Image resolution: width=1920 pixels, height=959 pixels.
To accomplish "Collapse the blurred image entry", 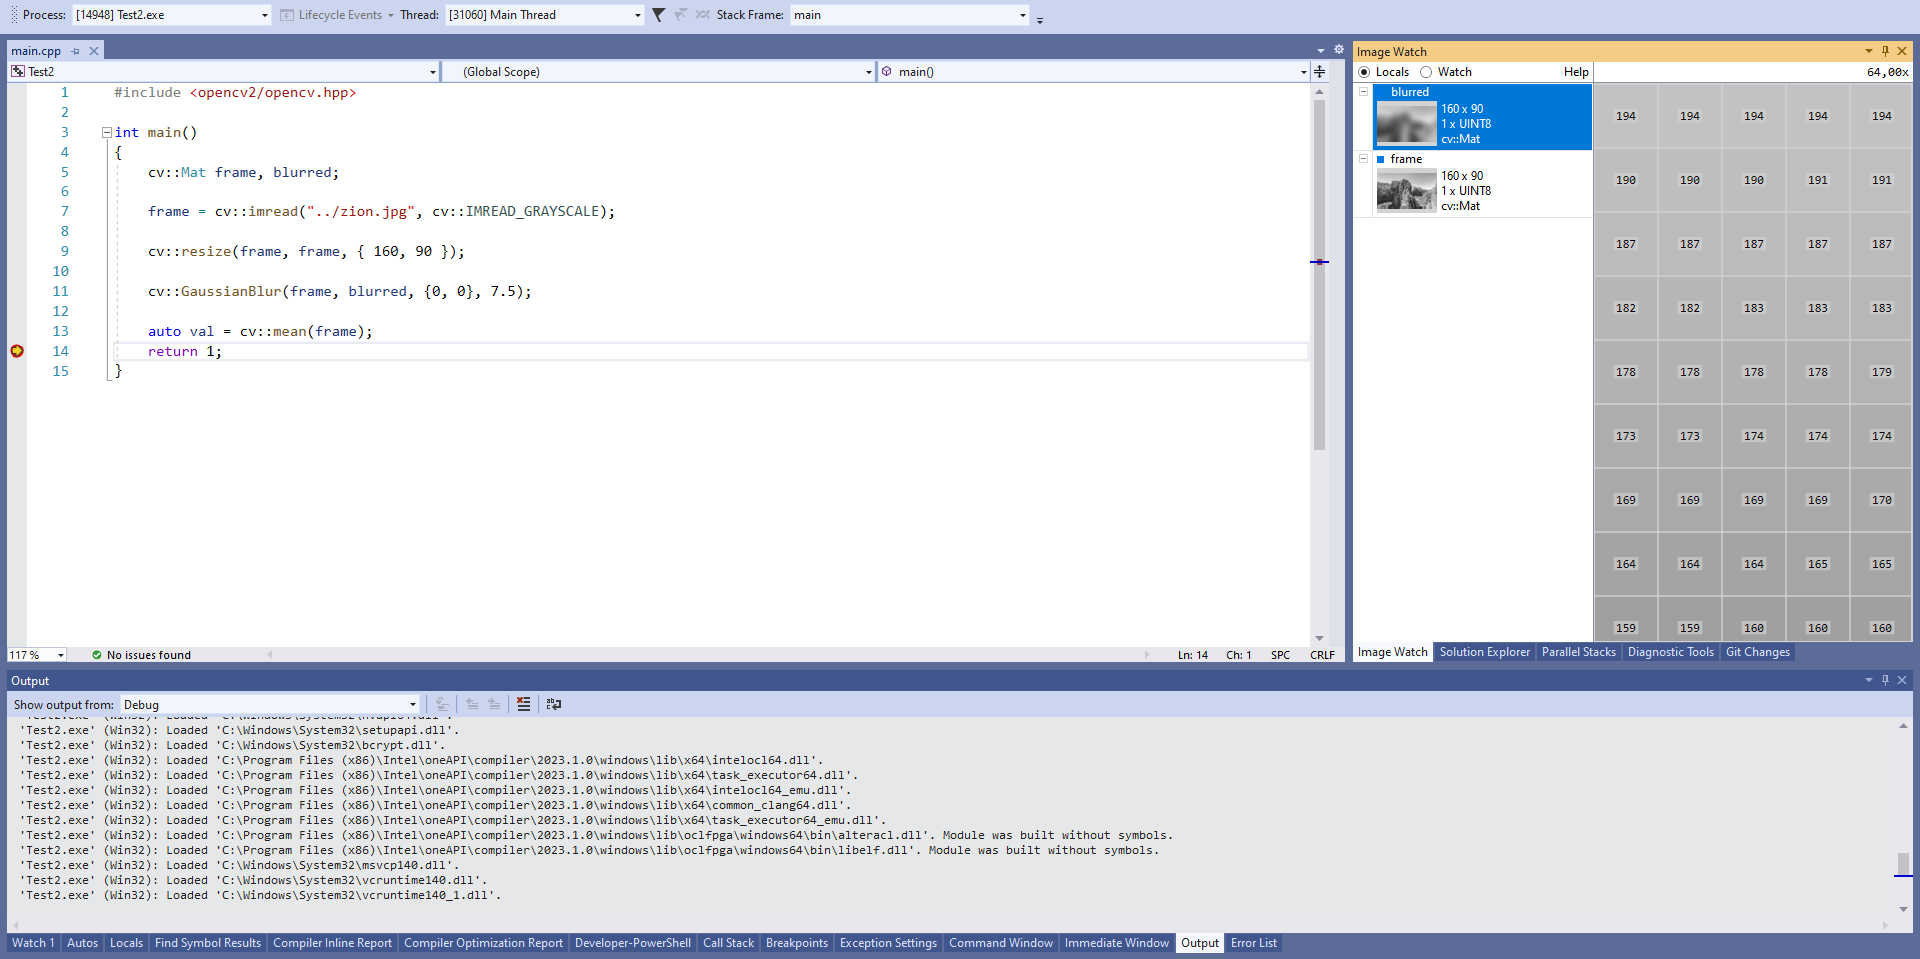I will click(x=1364, y=91).
